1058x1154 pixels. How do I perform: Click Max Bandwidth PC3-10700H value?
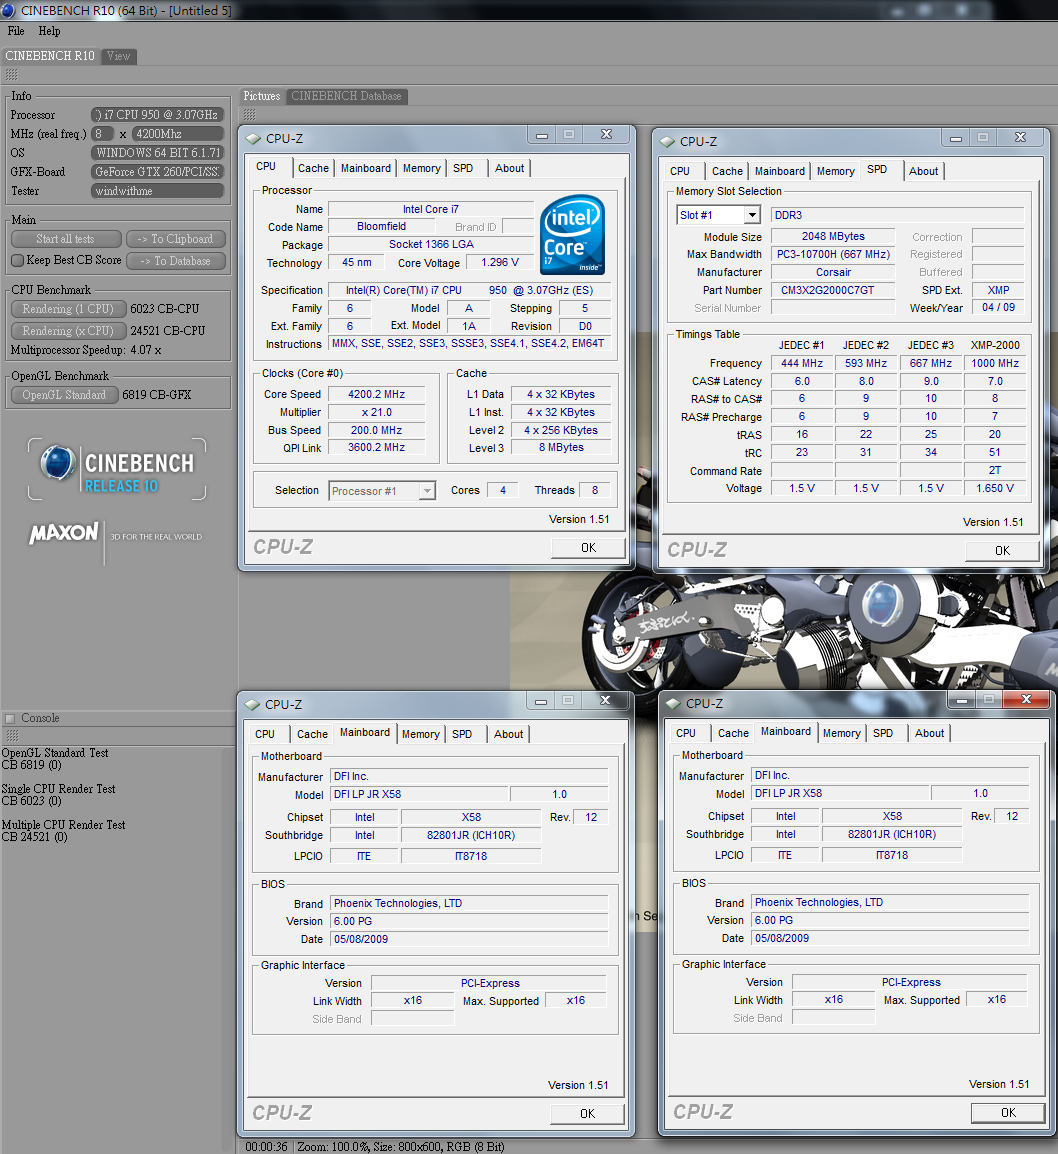coord(833,255)
